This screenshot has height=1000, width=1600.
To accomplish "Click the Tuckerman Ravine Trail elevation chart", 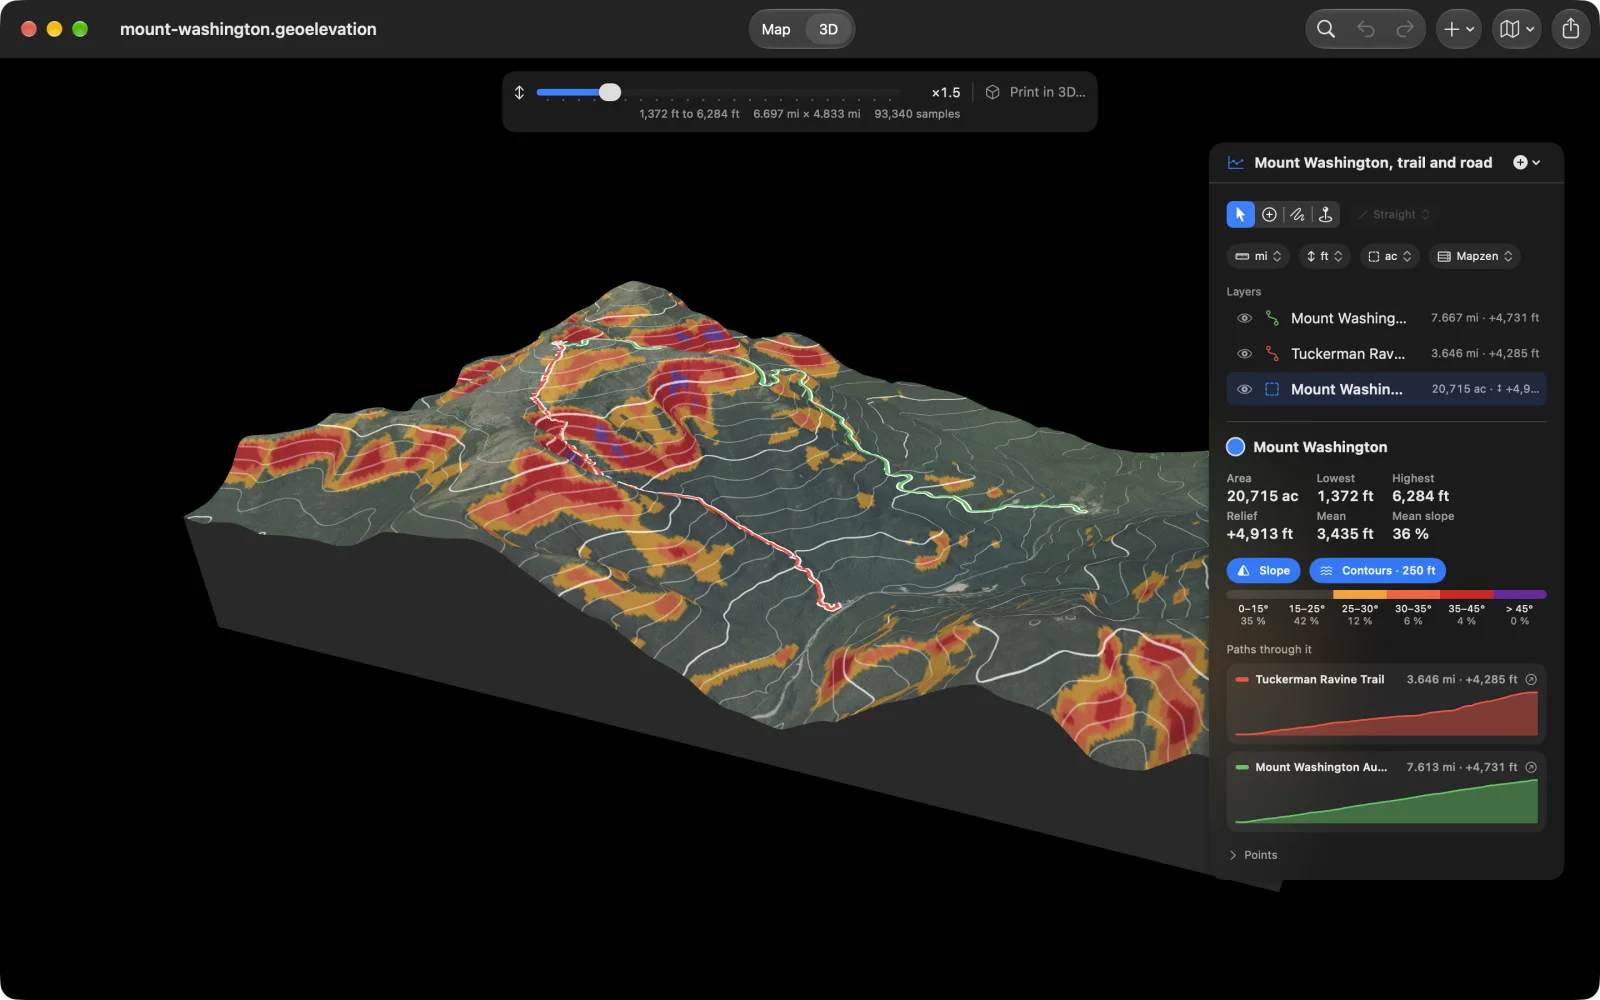I will click(1386, 713).
